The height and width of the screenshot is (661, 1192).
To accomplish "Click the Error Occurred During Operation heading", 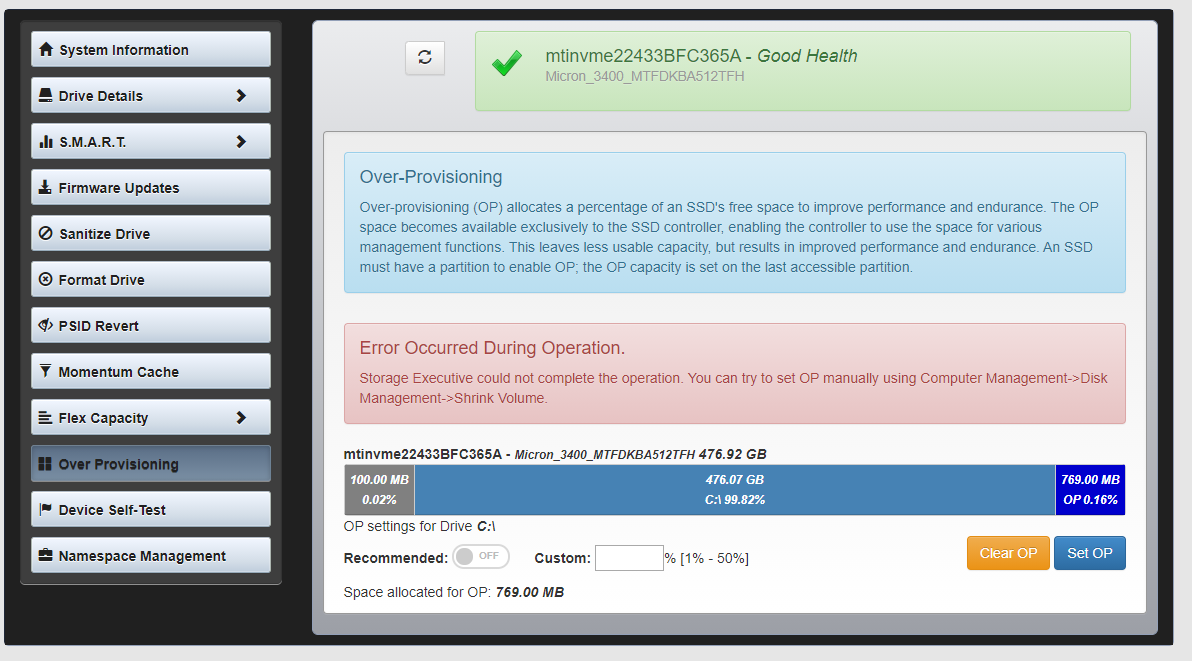I will tap(492, 348).
